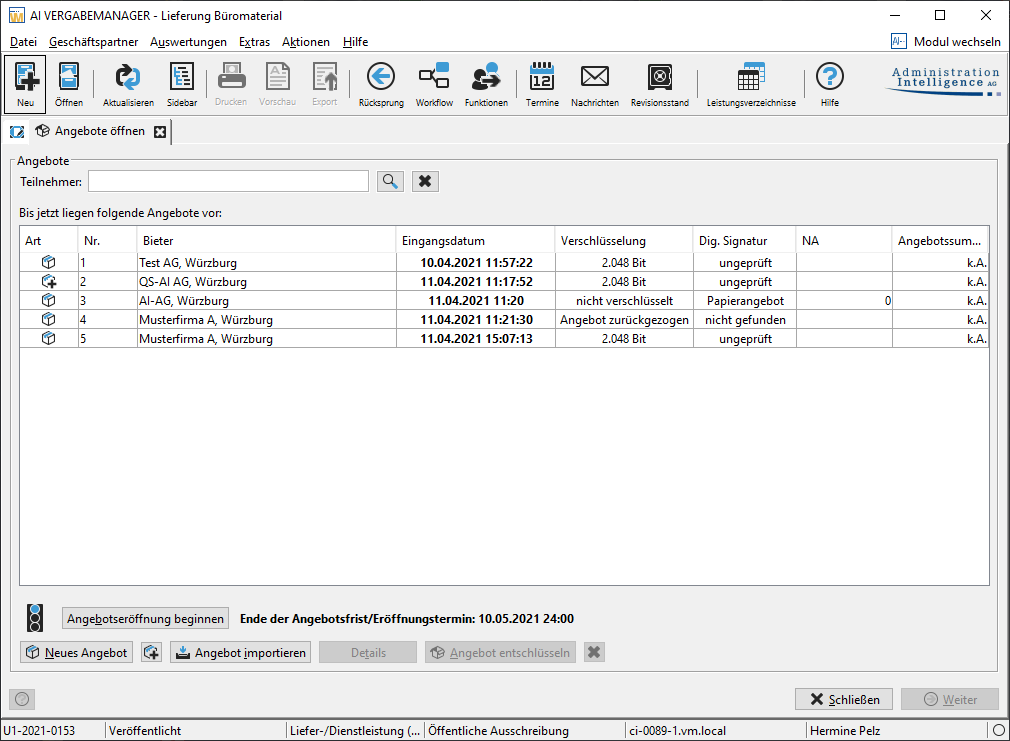Sort by the Angebotssum... column header
Viewport: 1010px width, 741px height.
click(x=940, y=240)
